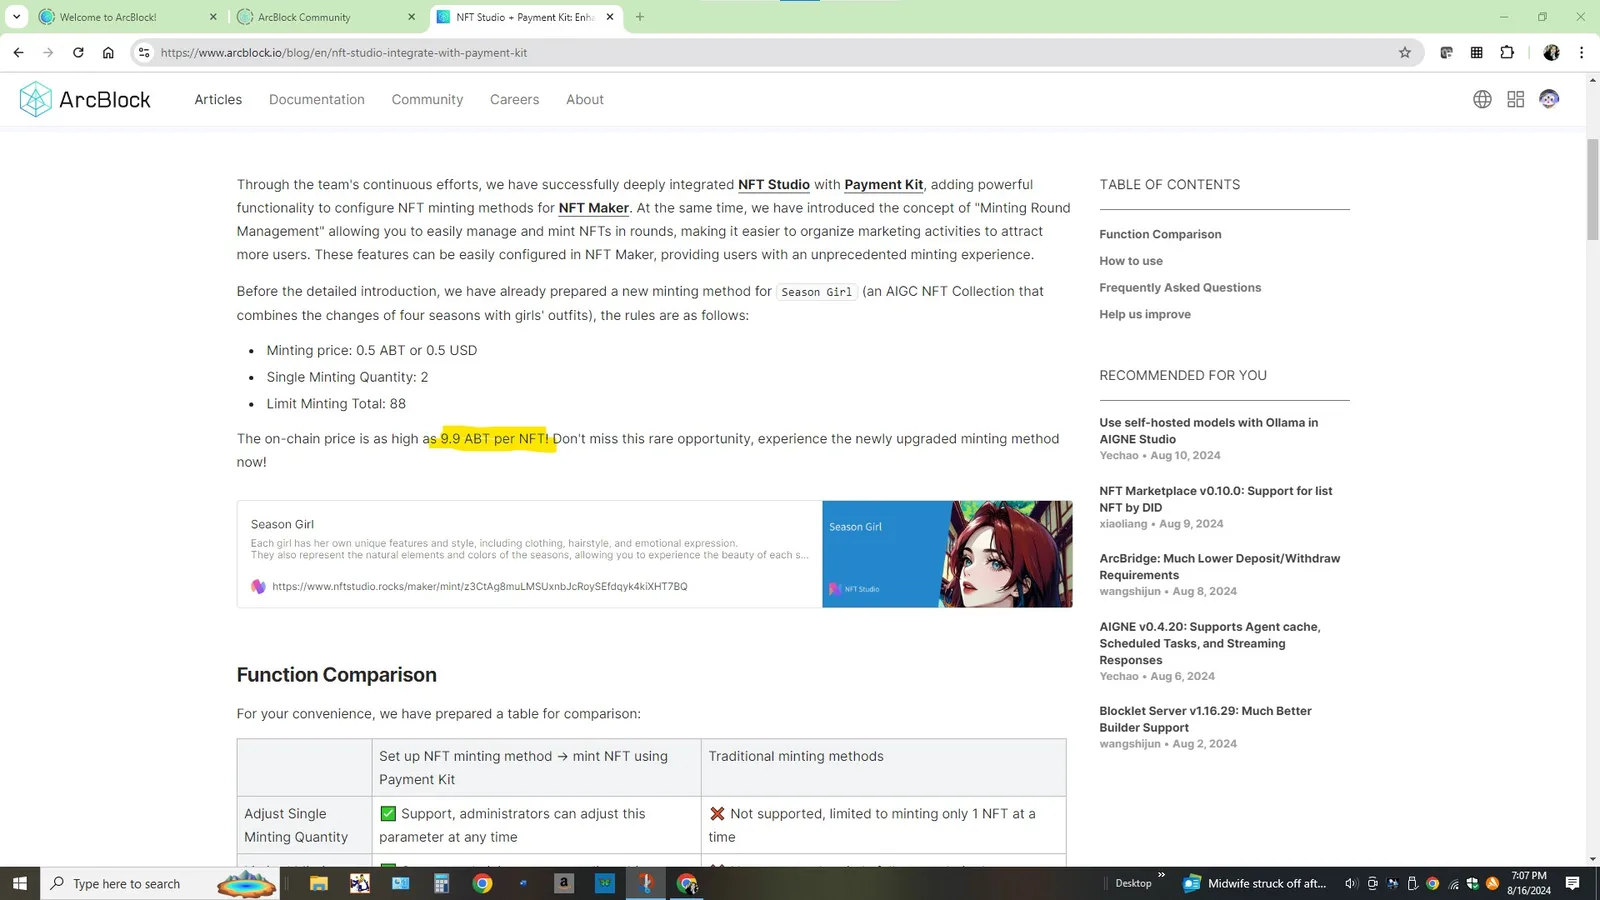Open the language globe icon

pos(1482,99)
